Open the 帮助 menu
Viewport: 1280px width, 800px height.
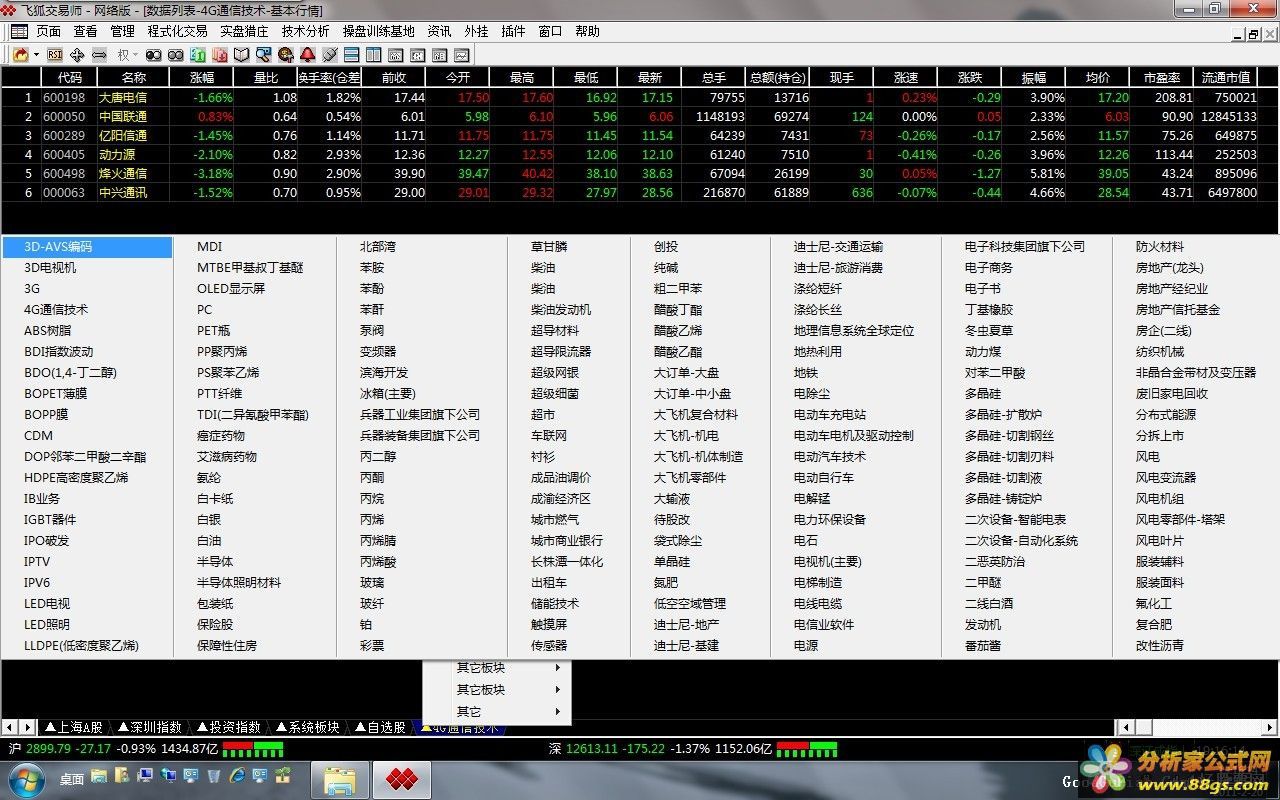coord(588,31)
